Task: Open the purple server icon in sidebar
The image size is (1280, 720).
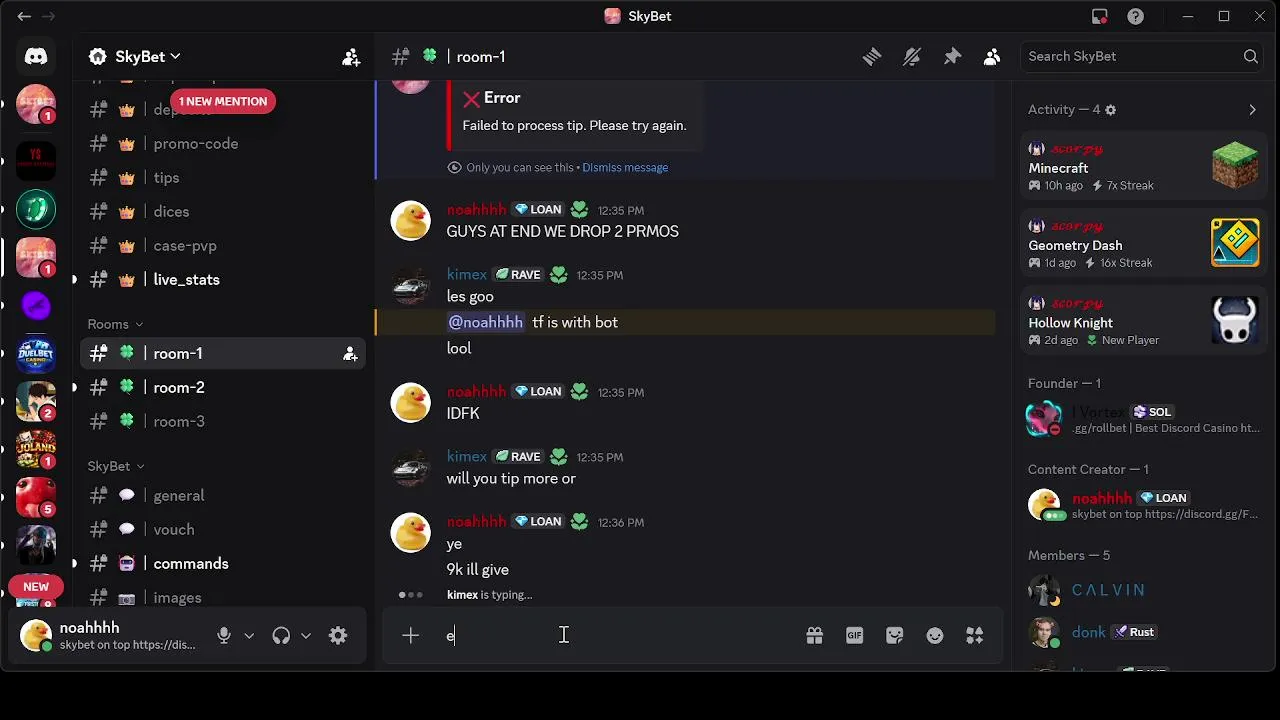Action: tap(36, 305)
